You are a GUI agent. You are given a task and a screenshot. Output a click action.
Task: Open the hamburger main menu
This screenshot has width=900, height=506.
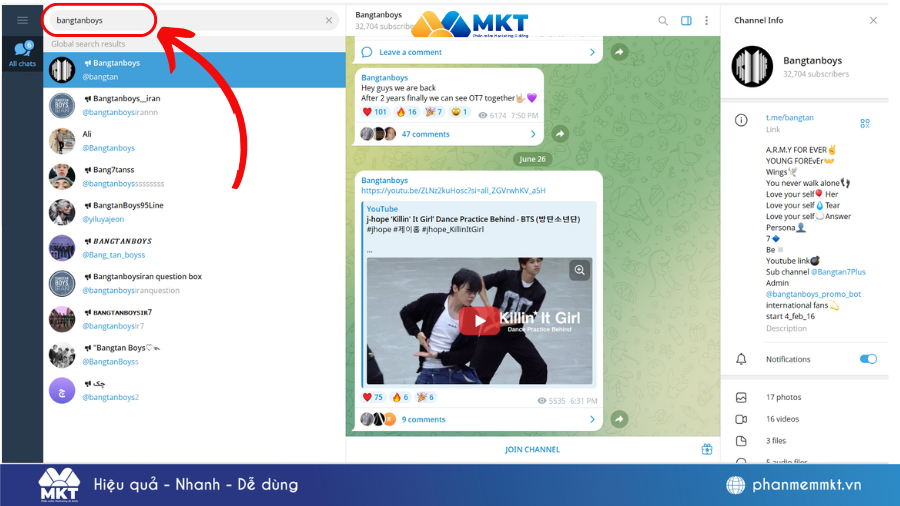[x=22, y=21]
